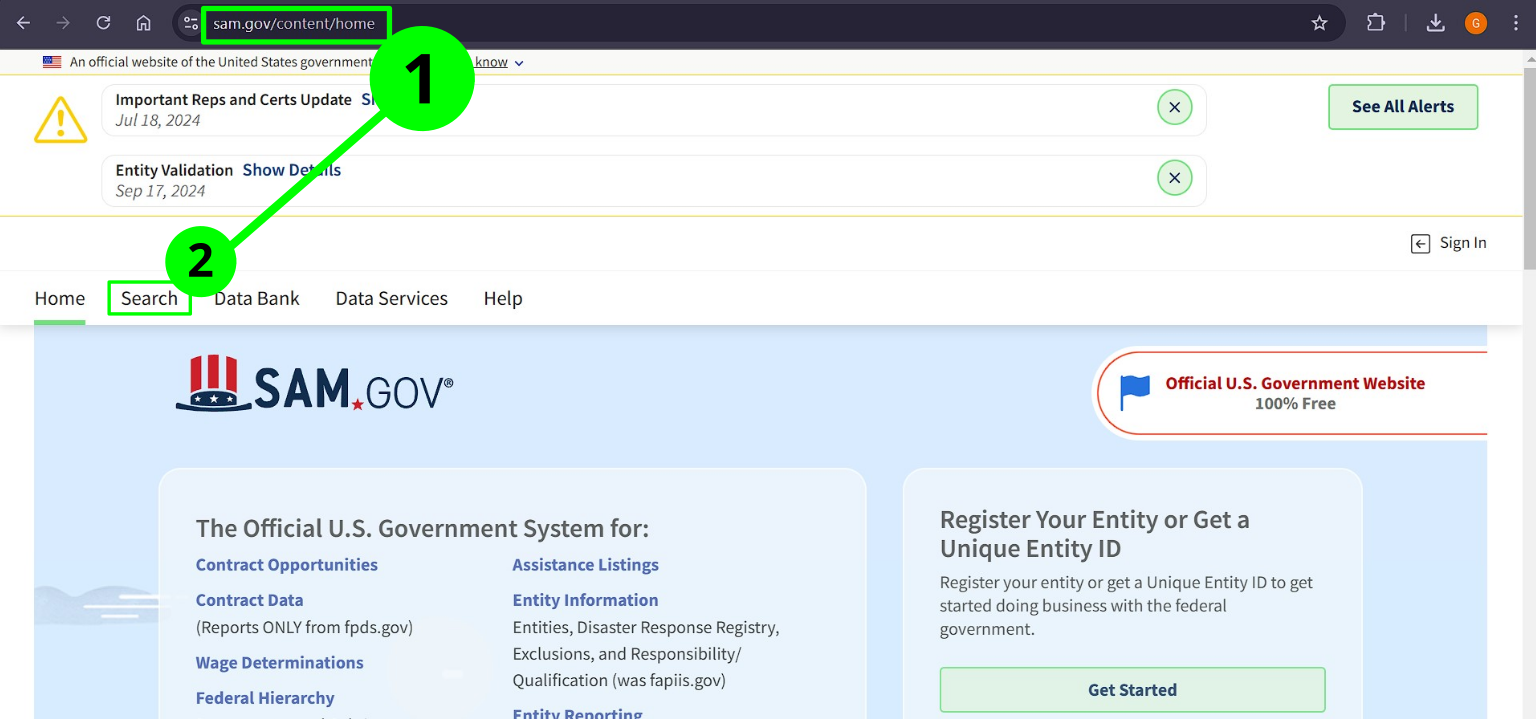This screenshot has height=719, width=1536.
Task: Open the Search tab
Action: point(149,298)
